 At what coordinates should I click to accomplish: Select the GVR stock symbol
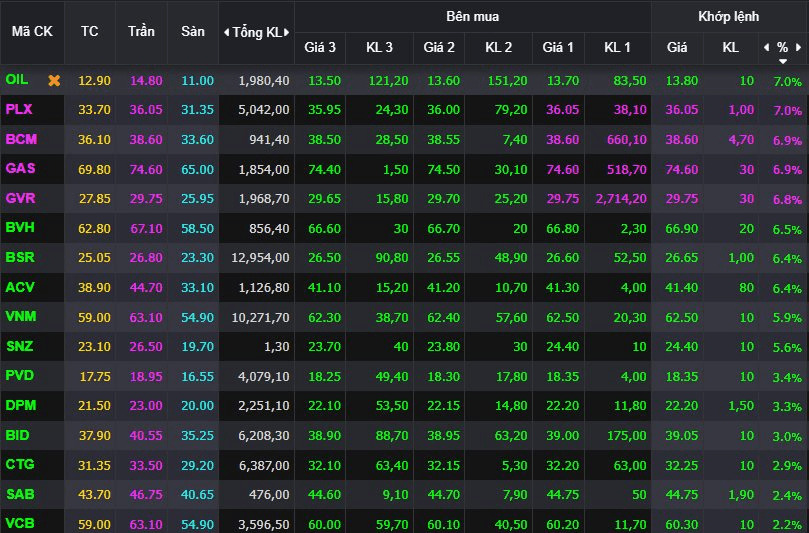(x=20, y=198)
